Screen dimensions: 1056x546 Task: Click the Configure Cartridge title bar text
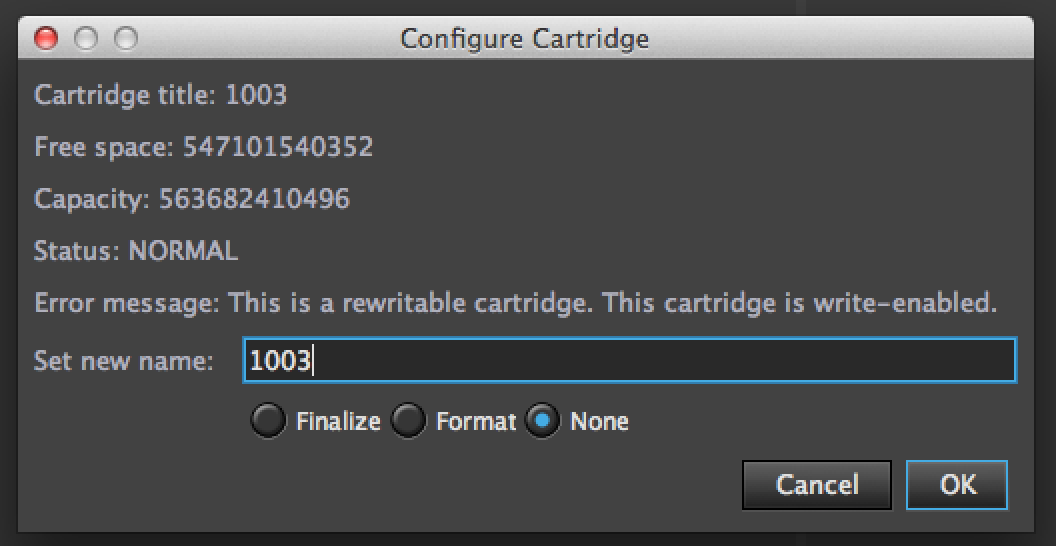tap(525, 39)
